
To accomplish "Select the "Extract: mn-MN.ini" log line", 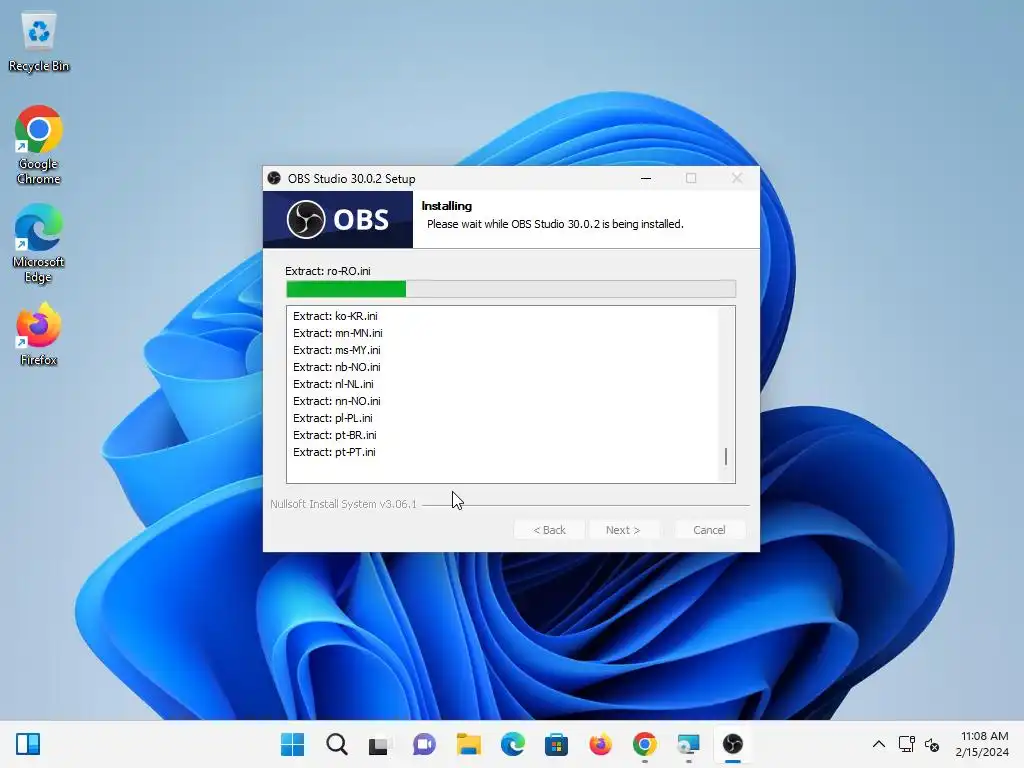I will [338, 333].
